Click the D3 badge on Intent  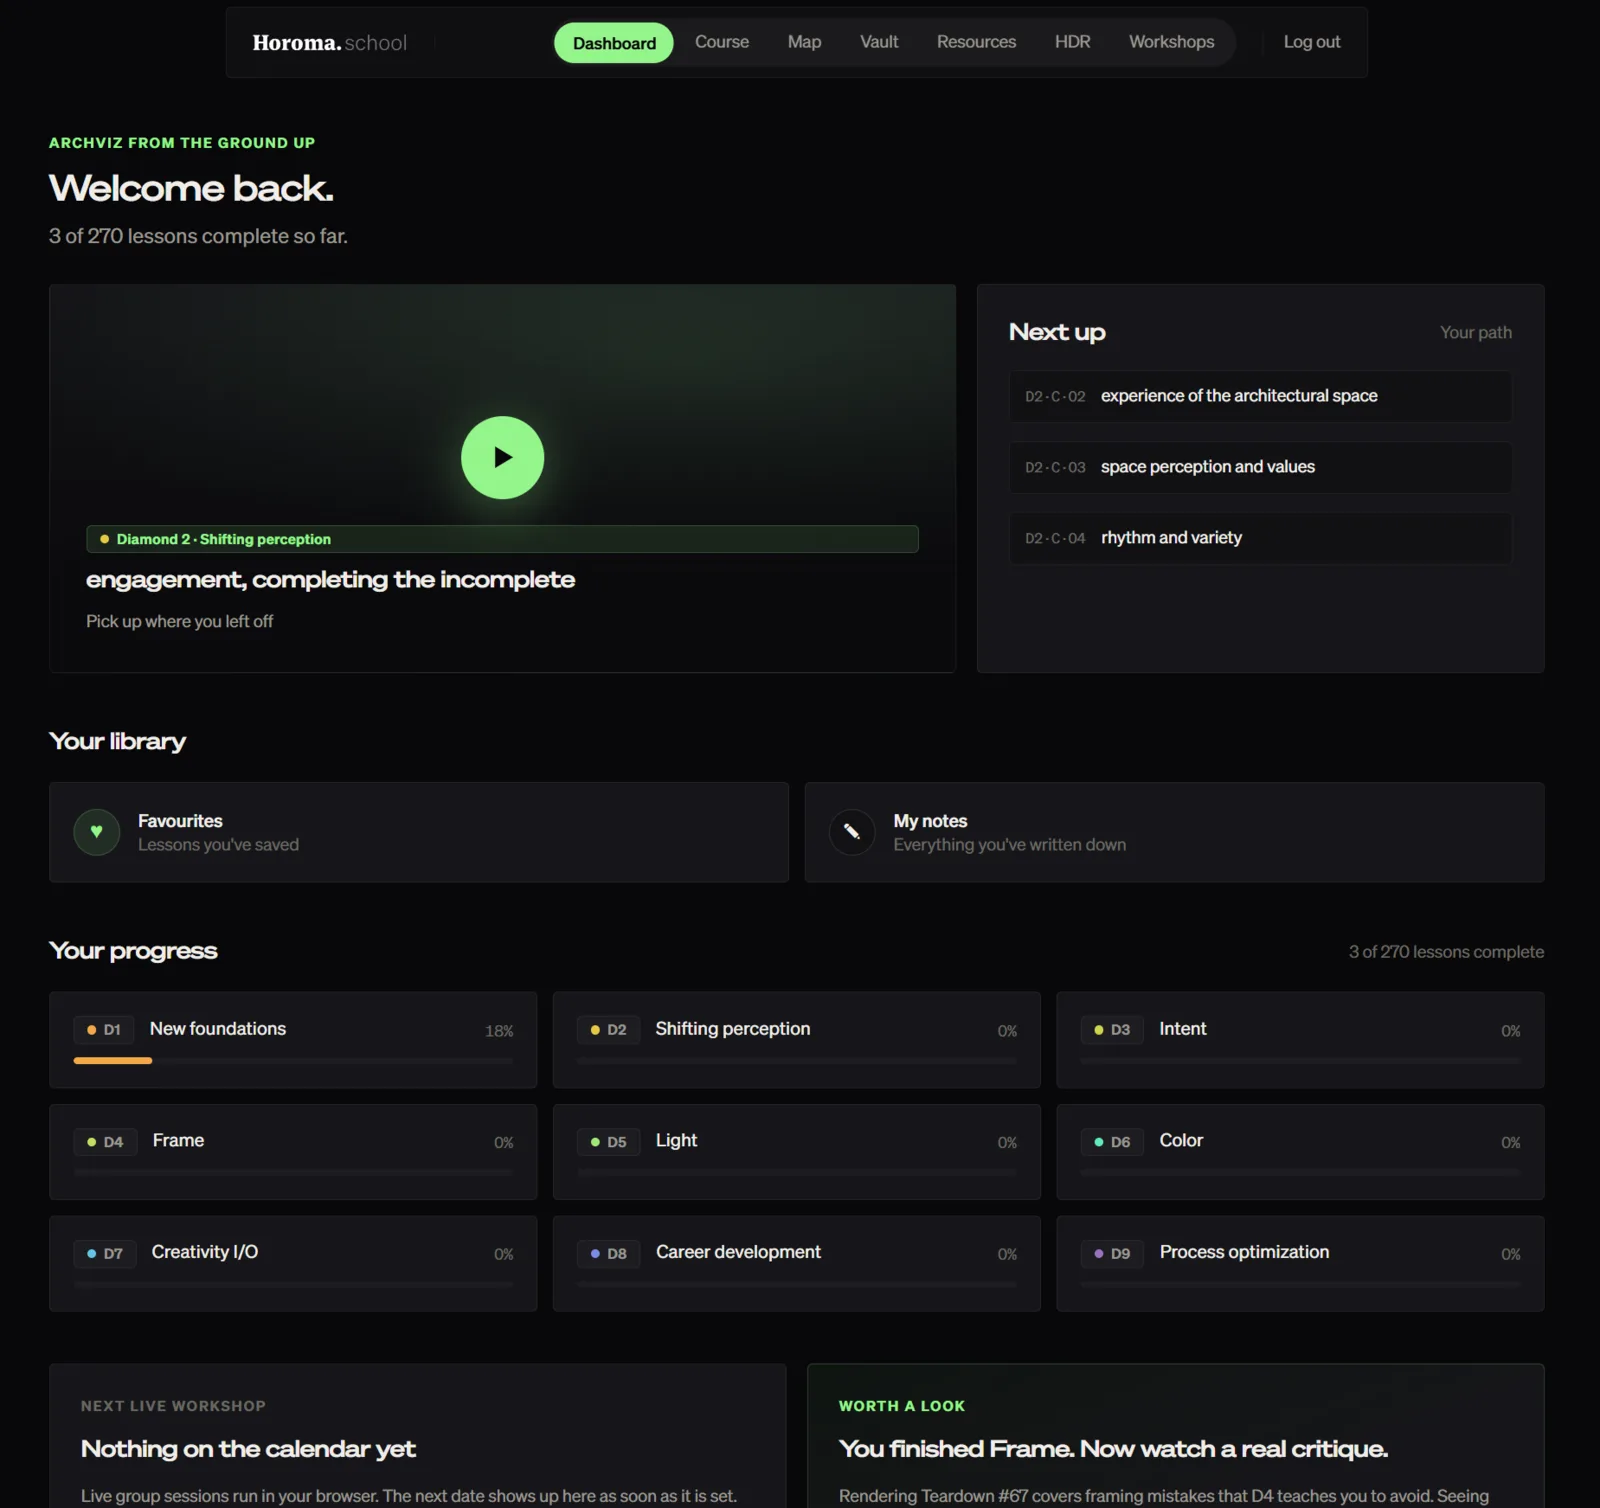click(1112, 1029)
